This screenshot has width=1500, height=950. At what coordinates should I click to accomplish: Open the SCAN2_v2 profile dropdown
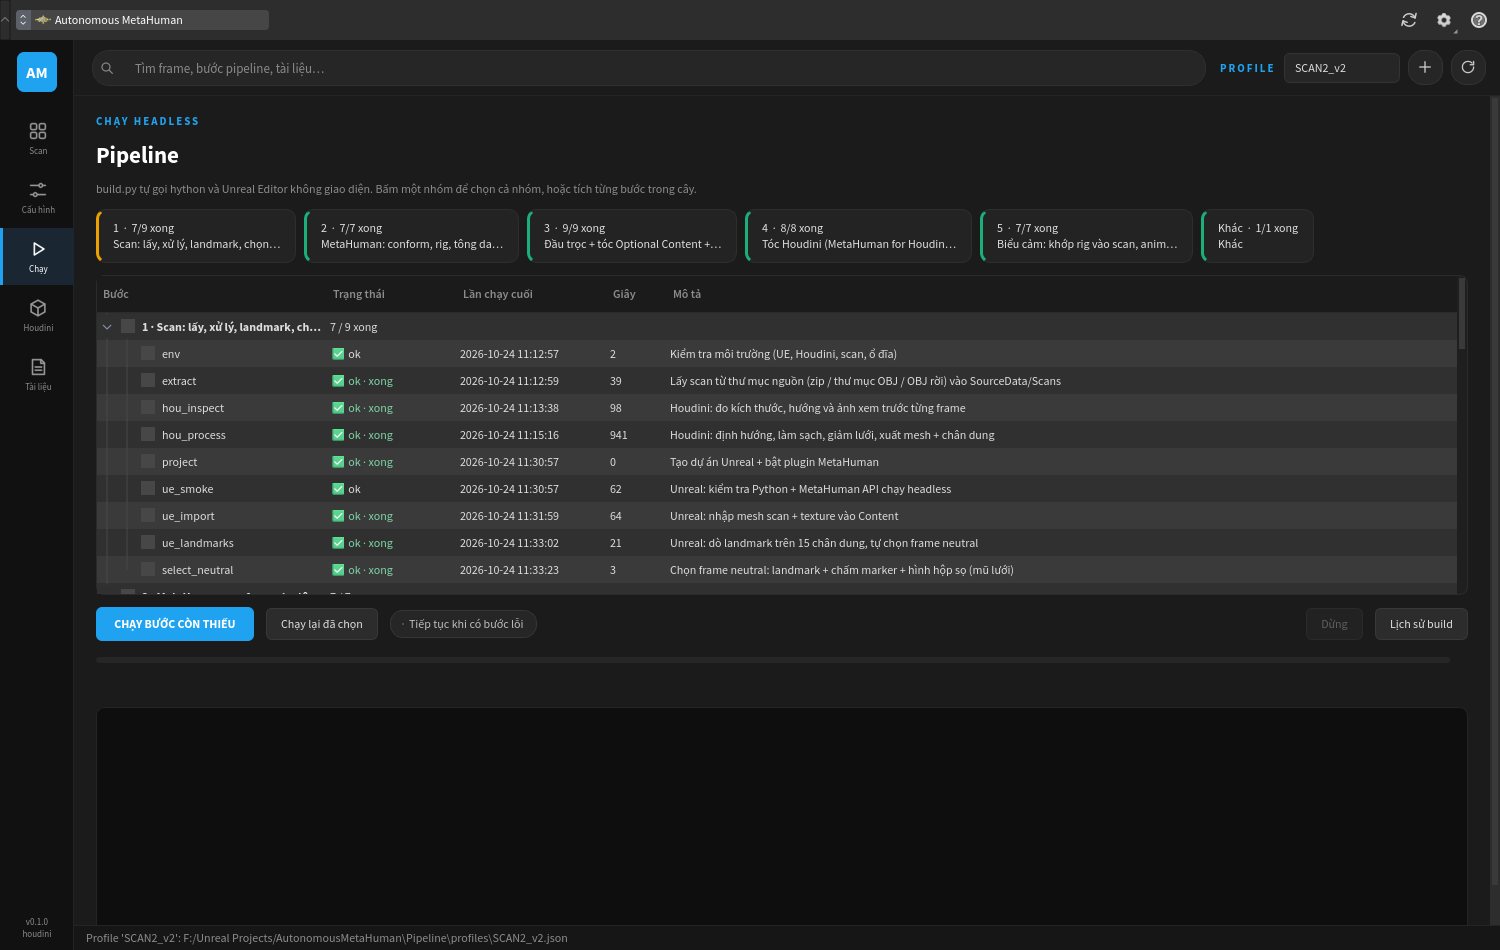[1341, 68]
